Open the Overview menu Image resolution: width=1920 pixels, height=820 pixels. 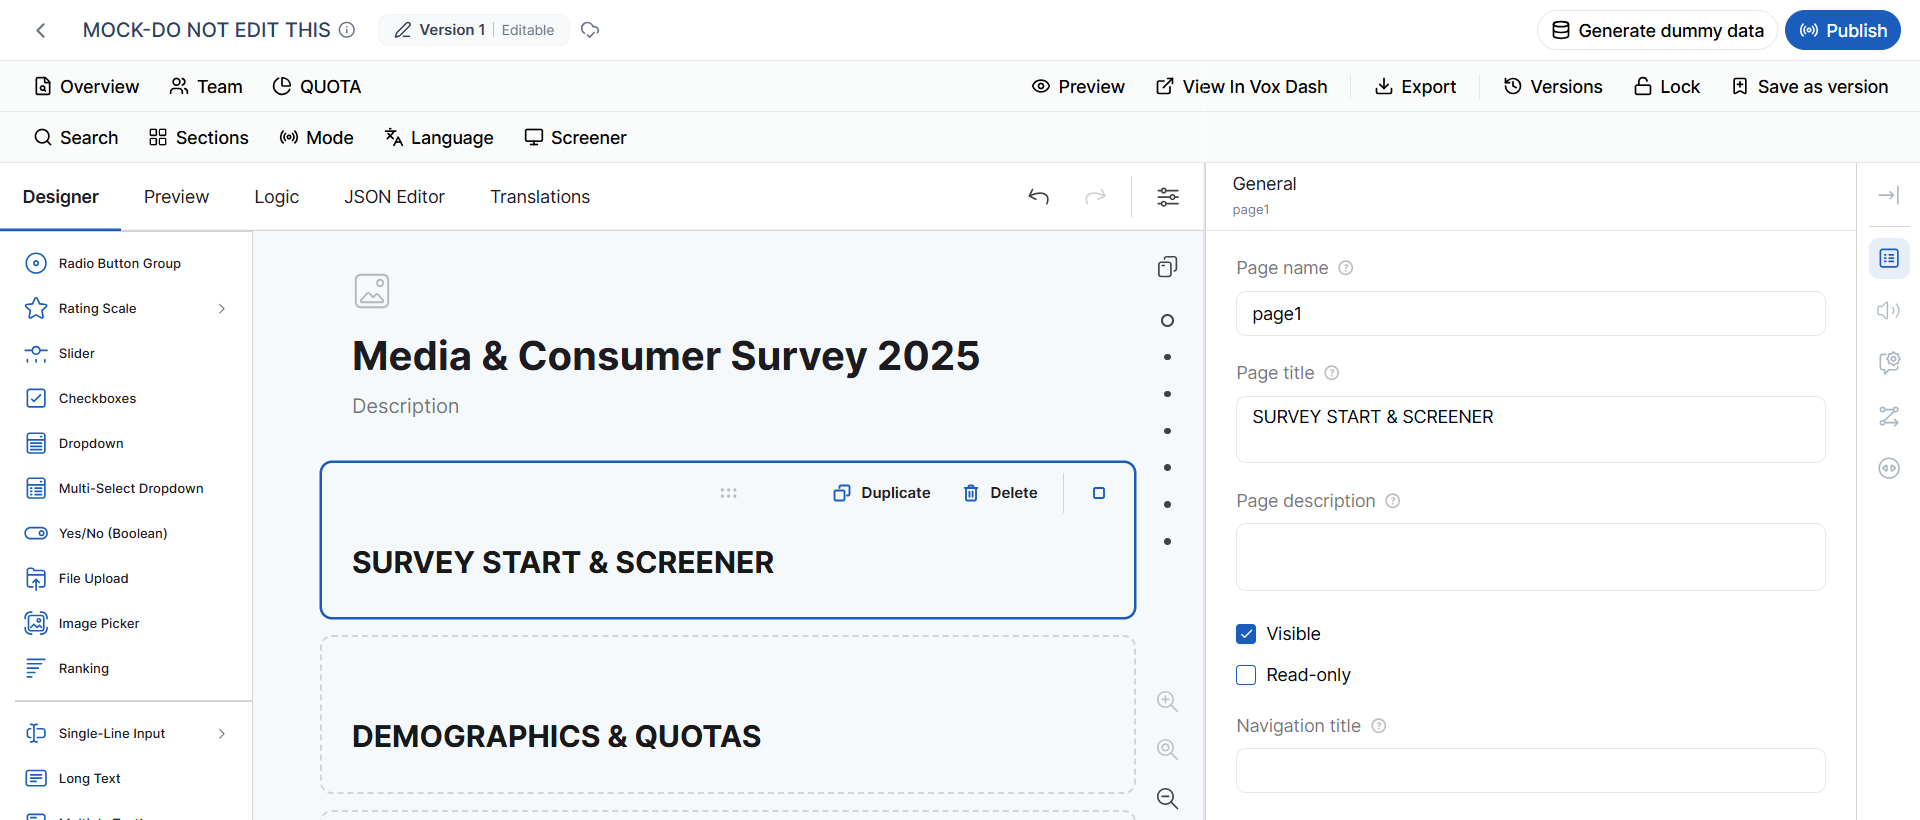click(x=87, y=87)
